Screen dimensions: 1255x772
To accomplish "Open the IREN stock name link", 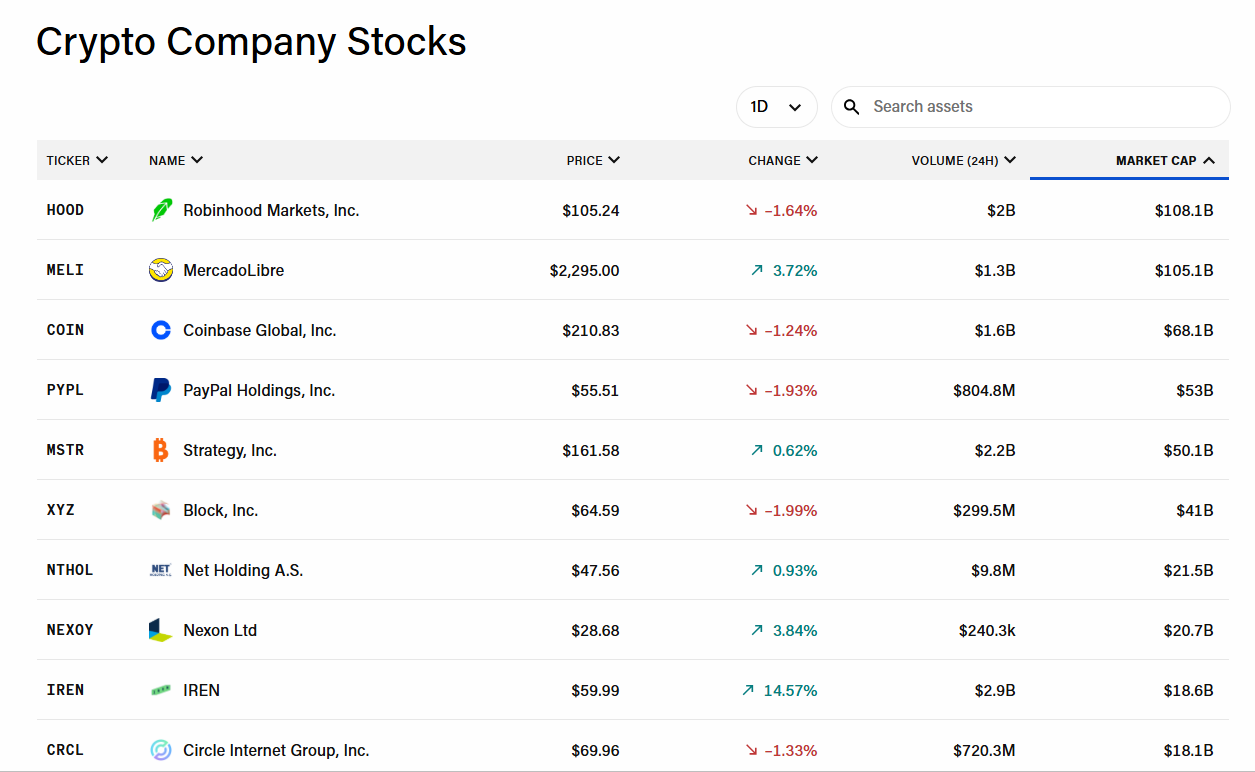I will point(201,690).
